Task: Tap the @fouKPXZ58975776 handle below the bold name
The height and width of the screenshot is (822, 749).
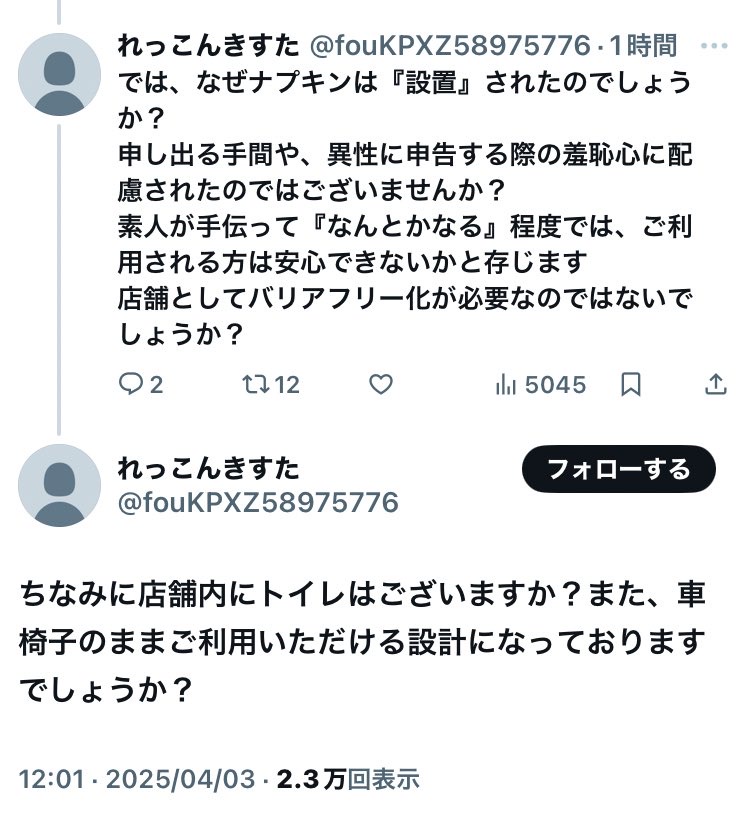Action: click(258, 502)
